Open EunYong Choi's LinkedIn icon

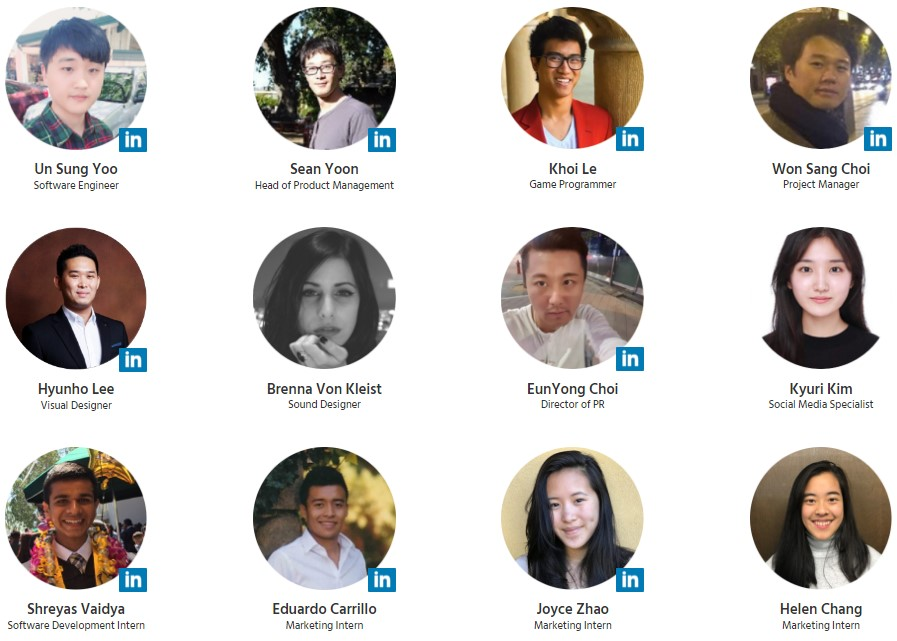click(x=630, y=359)
